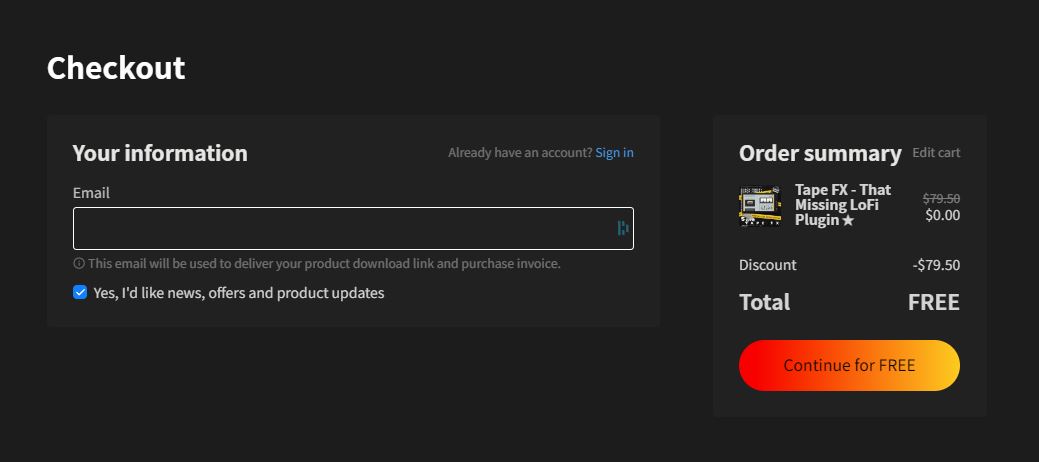Click the Sign in link
The height and width of the screenshot is (462, 1039).
[x=614, y=153]
